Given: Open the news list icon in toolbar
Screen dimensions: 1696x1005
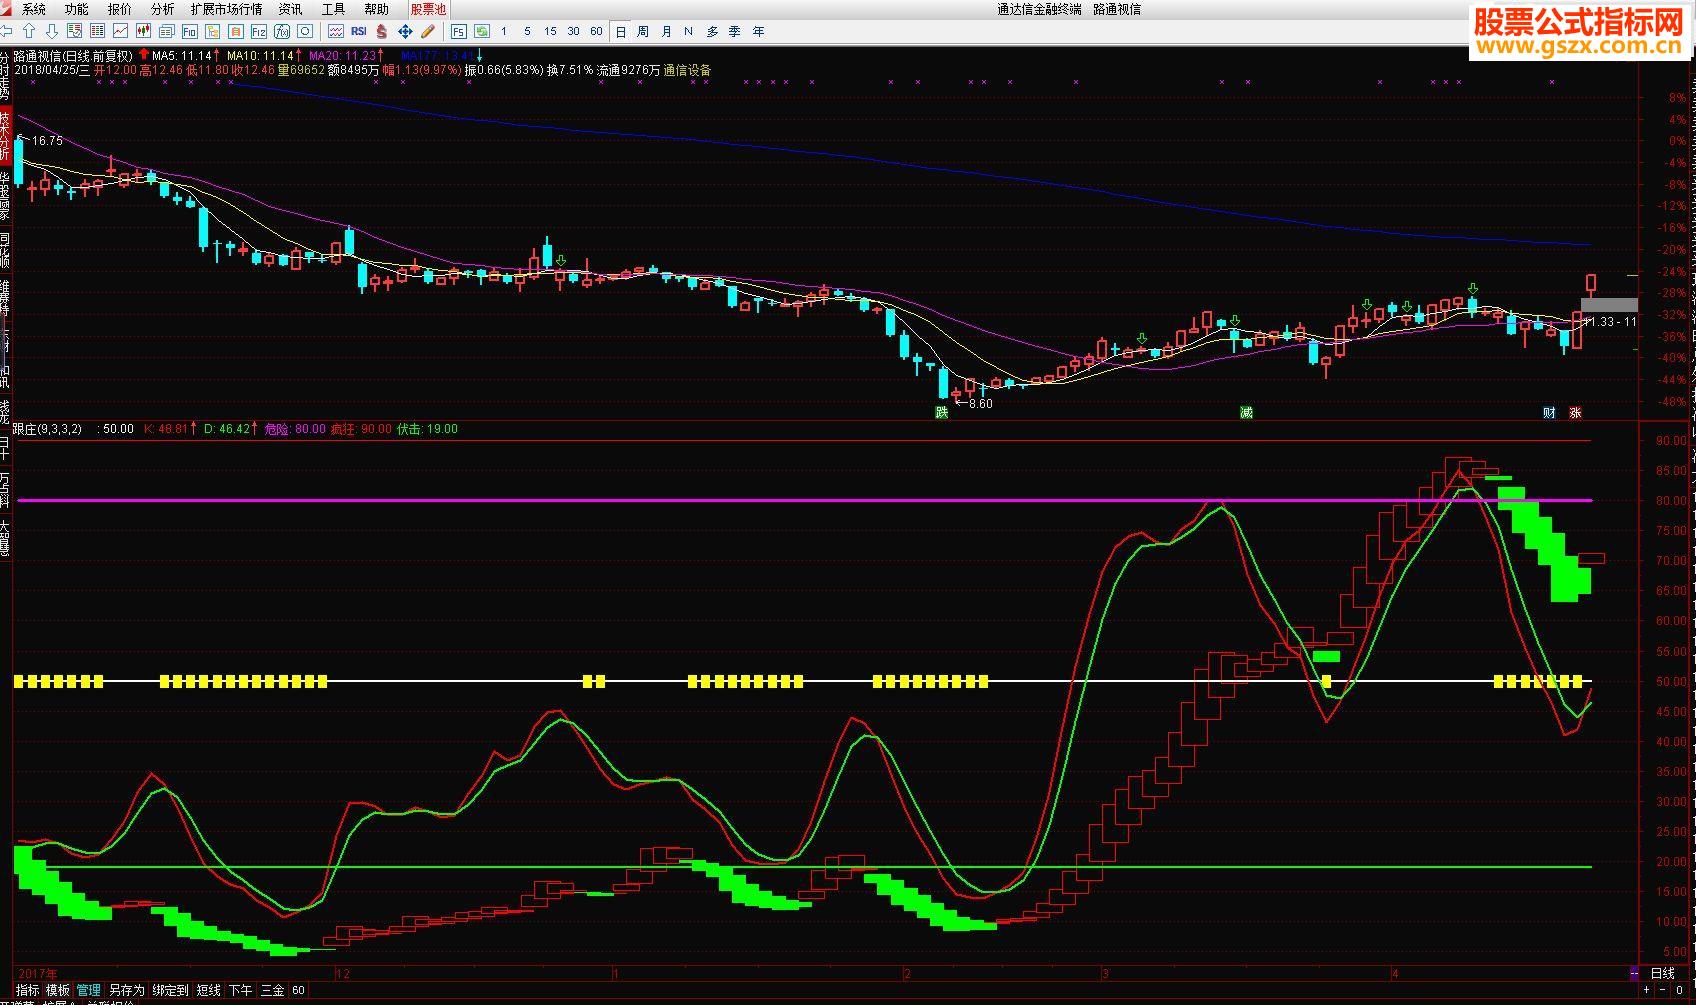Looking at the screenshot, I should 166,31.
